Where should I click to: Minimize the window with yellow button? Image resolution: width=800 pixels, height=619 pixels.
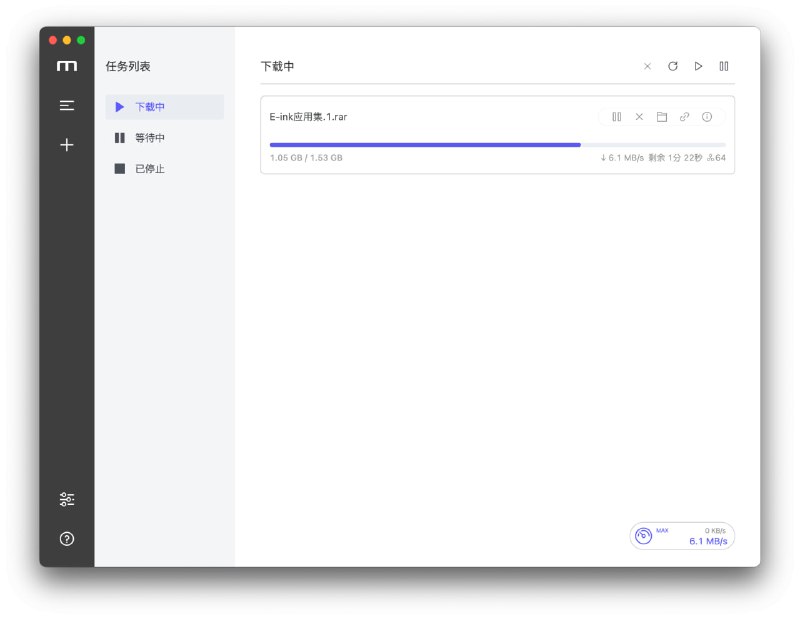coord(67,40)
